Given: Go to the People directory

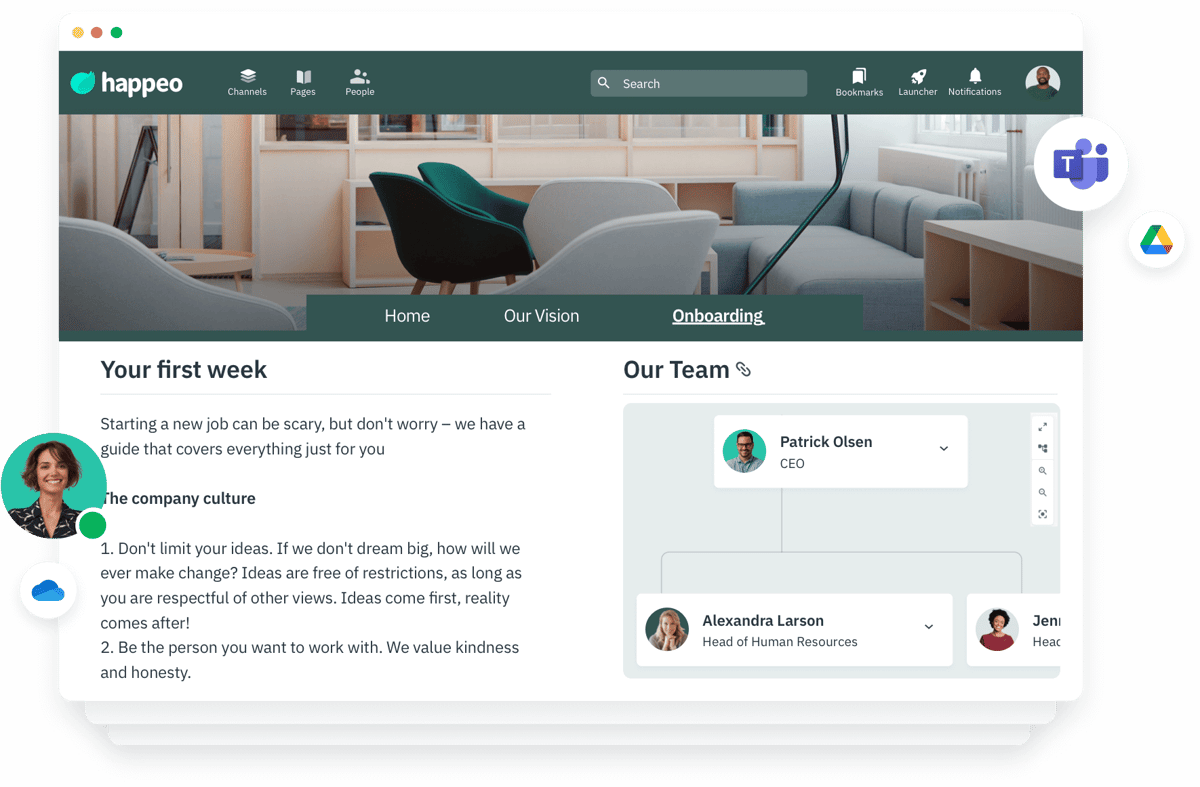Looking at the screenshot, I should pos(360,82).
